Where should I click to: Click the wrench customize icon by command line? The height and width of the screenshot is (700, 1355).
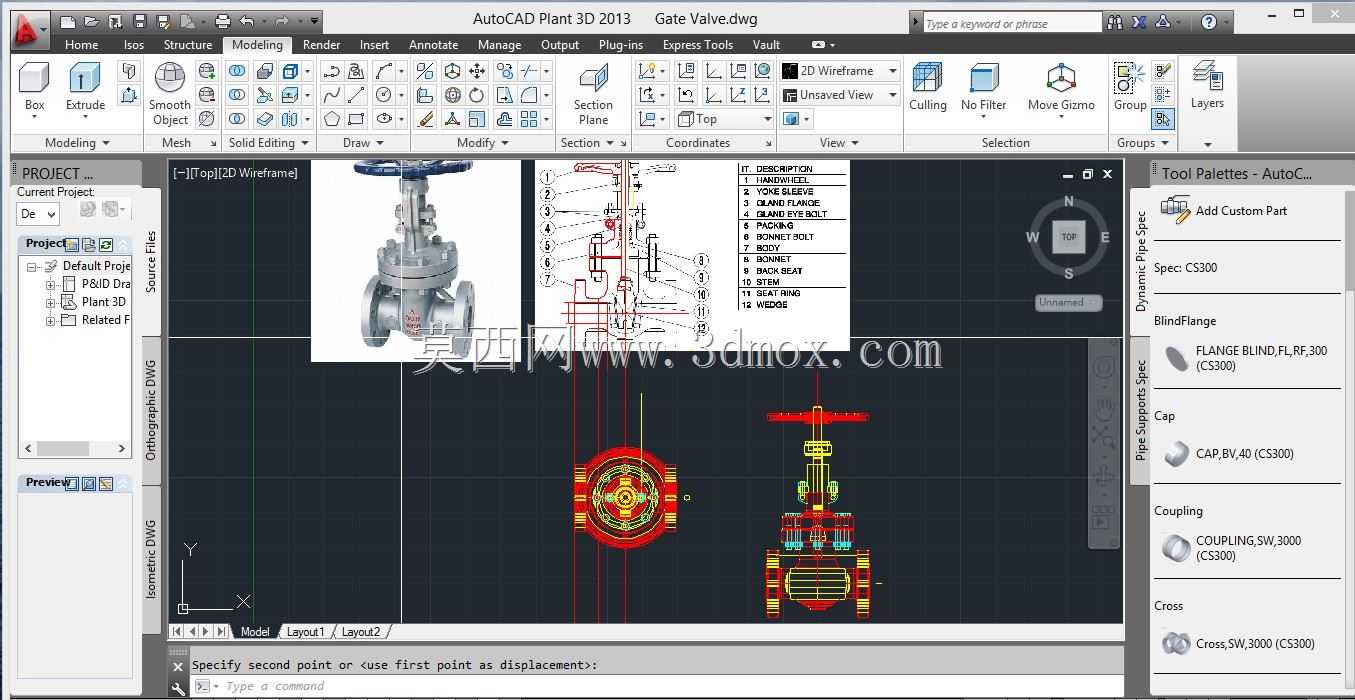[x=178, y=688]
